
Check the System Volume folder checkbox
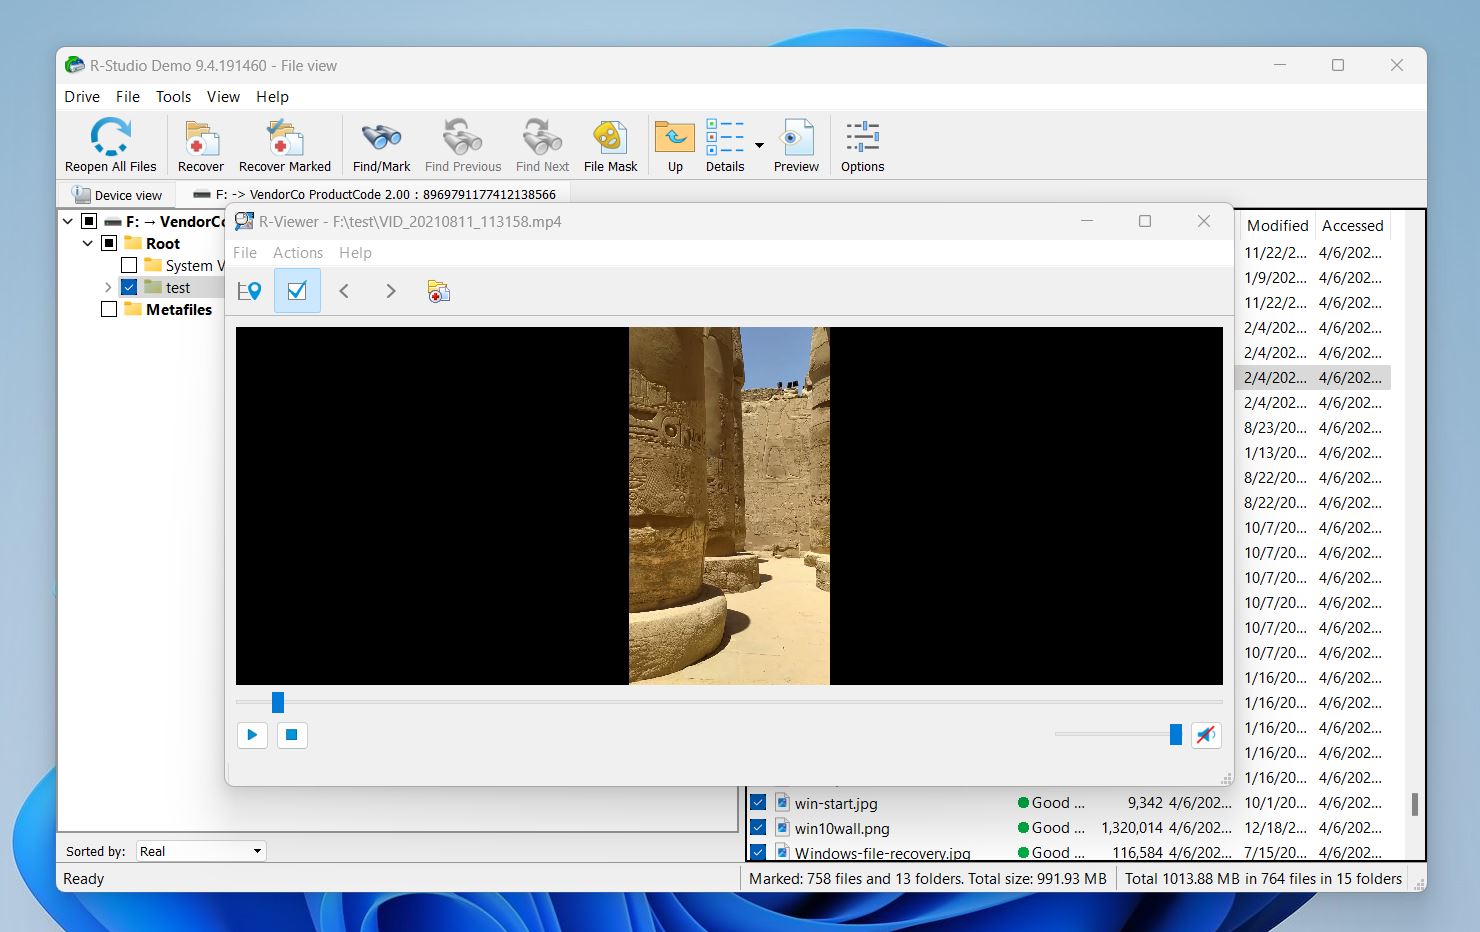click(129, 265)
